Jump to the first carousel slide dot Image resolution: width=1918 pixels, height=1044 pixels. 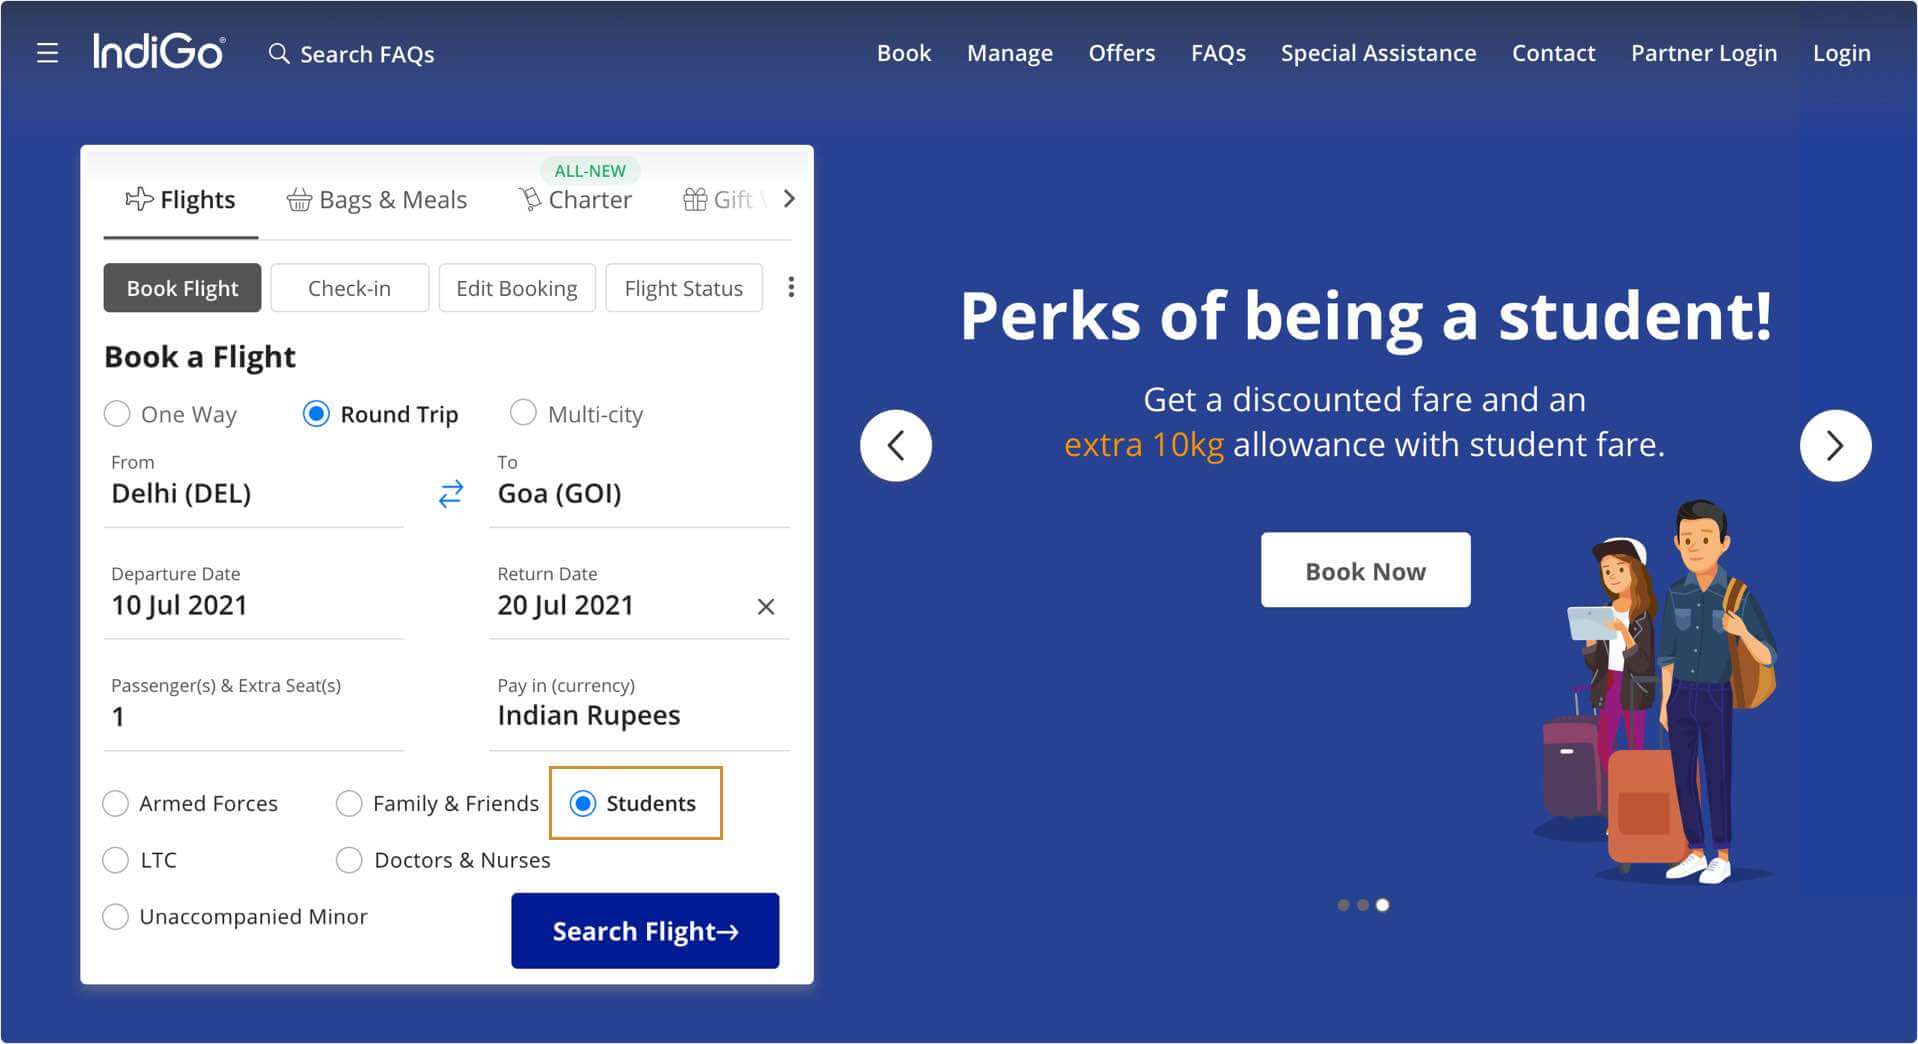pyautogui.click(x=1343, y=905)
